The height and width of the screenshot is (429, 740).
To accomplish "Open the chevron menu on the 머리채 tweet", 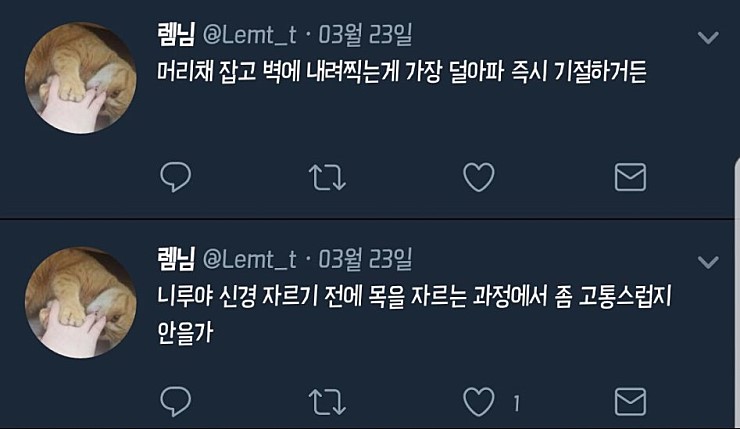I will click(x=708, y=37).
